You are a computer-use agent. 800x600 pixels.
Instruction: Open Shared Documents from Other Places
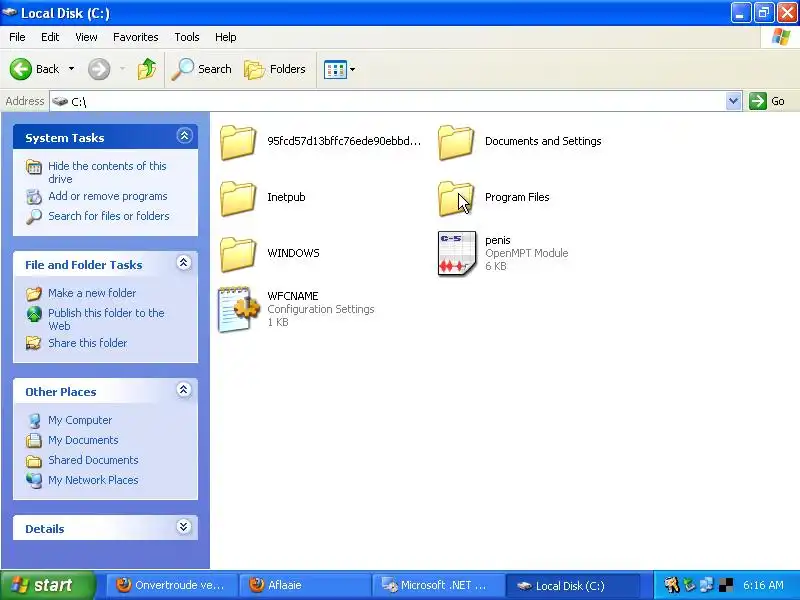coord(93,460)
